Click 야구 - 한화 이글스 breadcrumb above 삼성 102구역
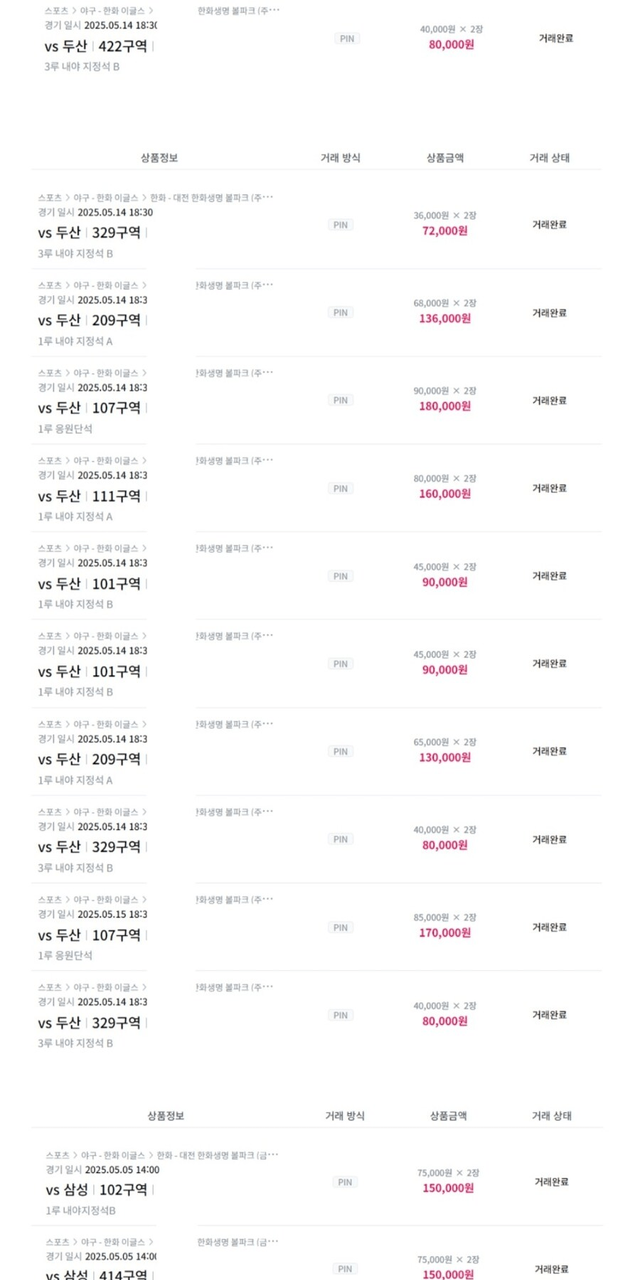The height and width of the screenshot is (1280, 640). click(113, 1155)
